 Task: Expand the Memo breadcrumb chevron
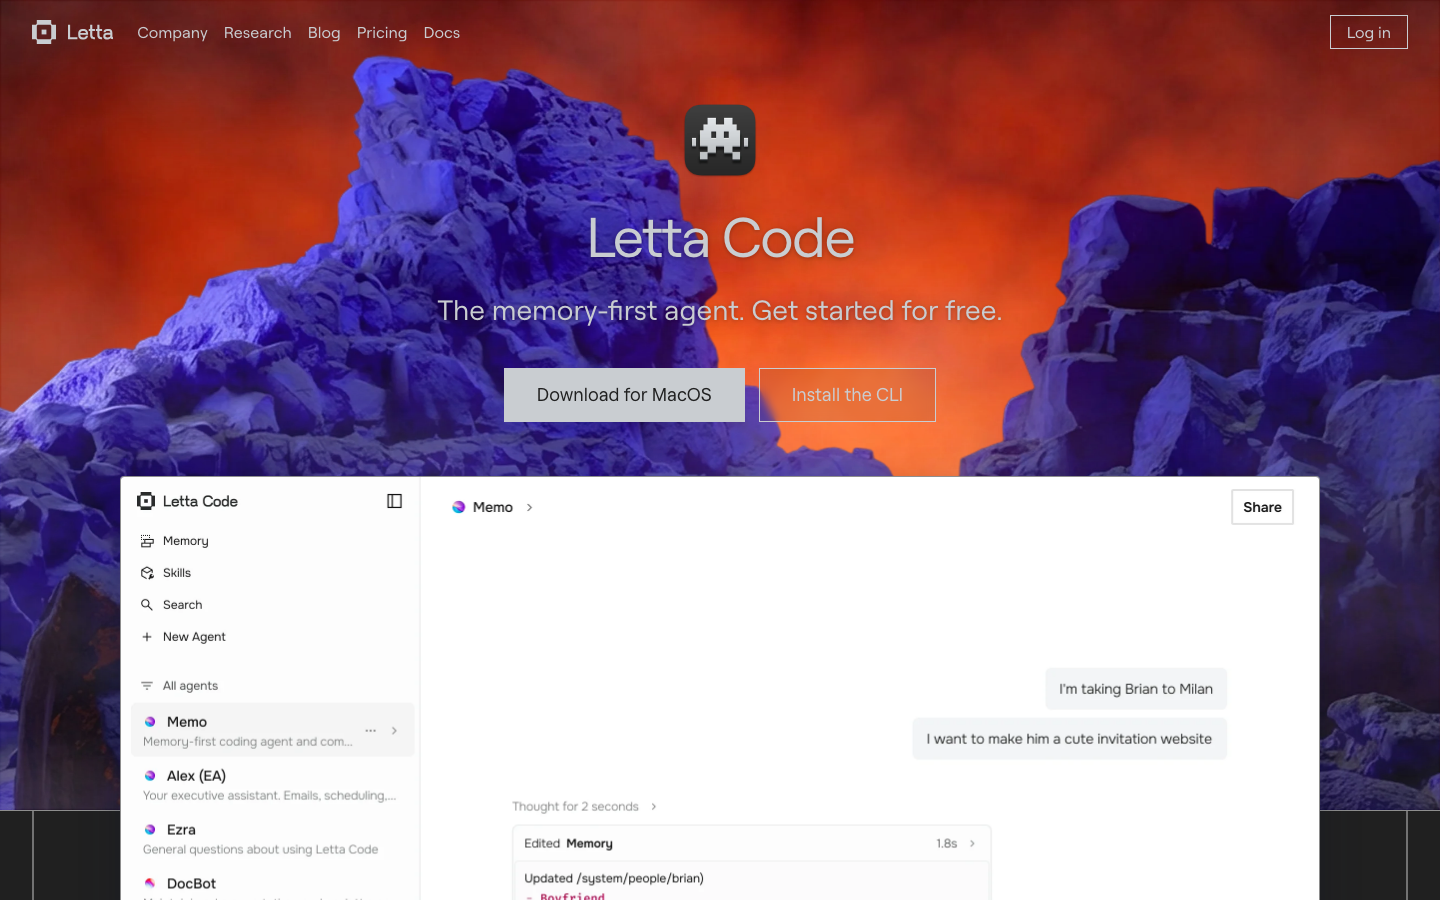tap(530, 508)
